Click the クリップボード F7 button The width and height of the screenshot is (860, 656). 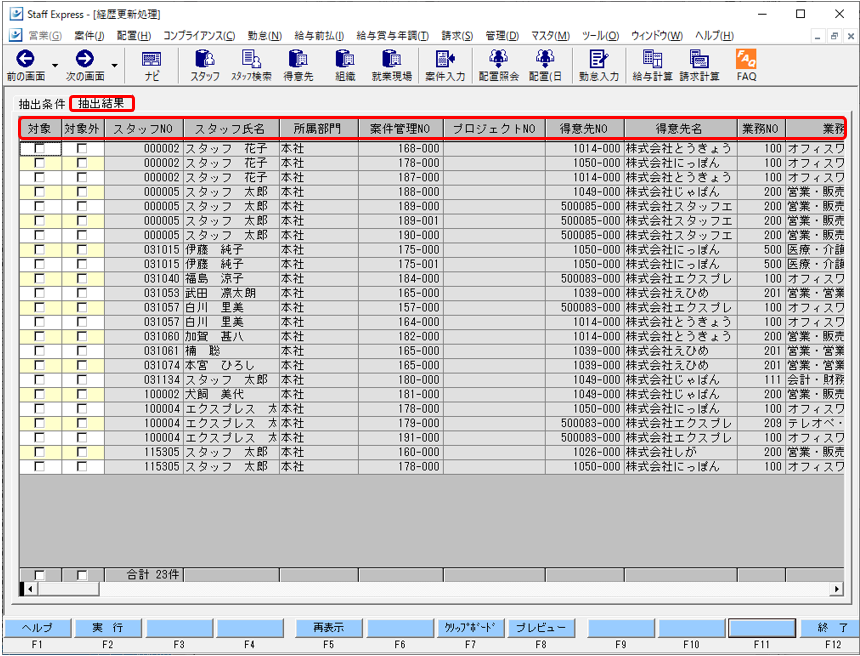click(x=470, y=627)
